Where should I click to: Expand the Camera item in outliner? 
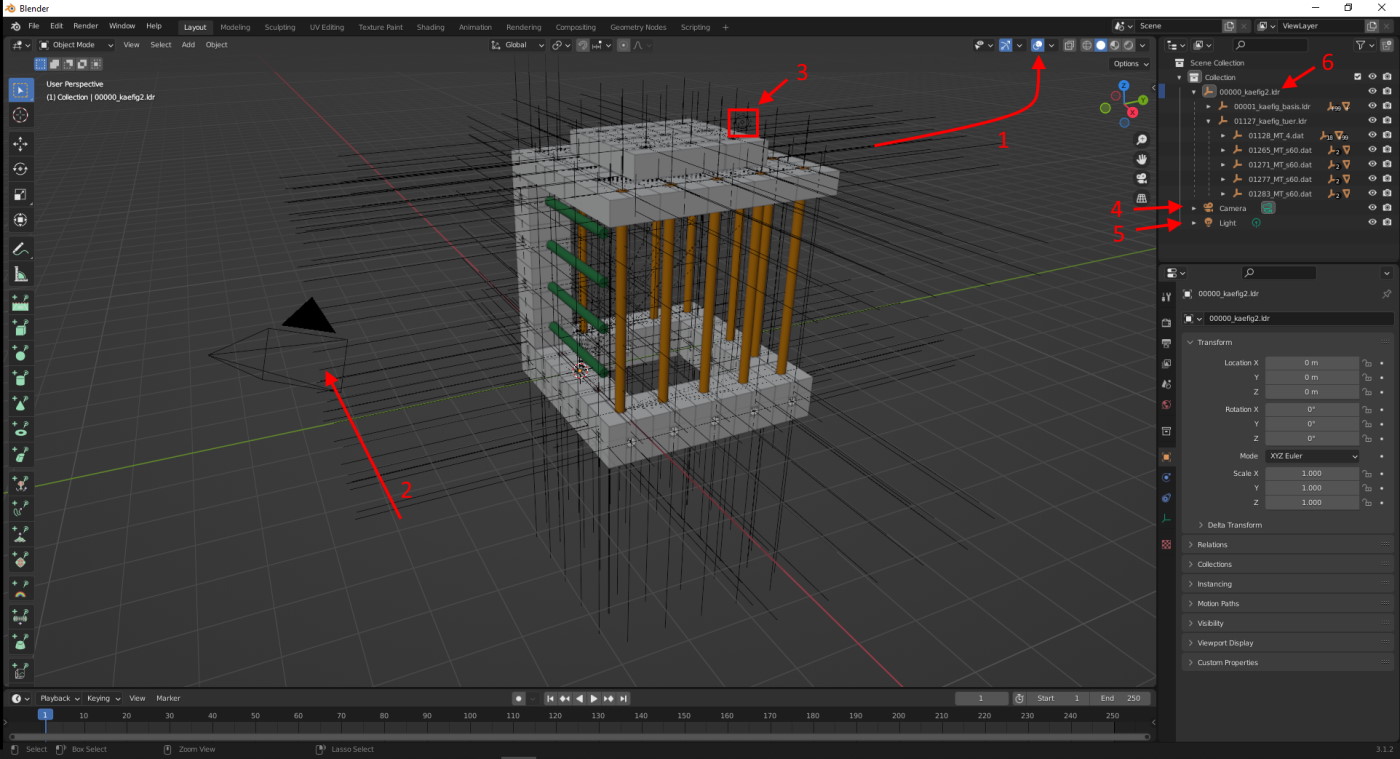1194,208
